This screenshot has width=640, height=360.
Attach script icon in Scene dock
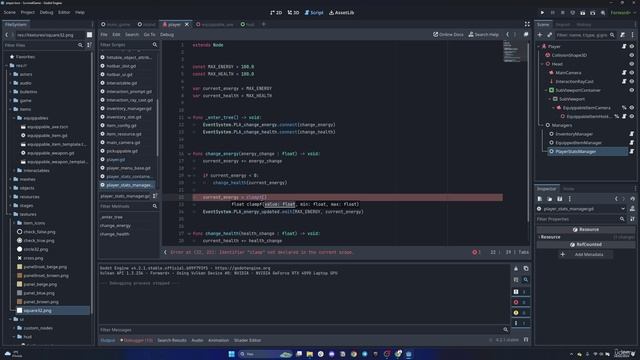622,35
